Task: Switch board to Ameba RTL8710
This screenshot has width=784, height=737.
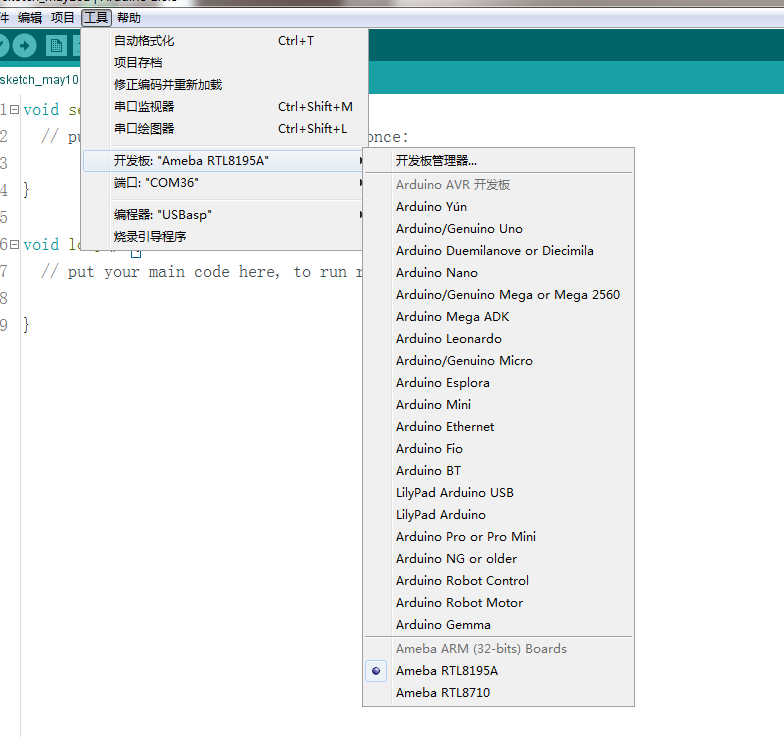Action: point(498,692)
